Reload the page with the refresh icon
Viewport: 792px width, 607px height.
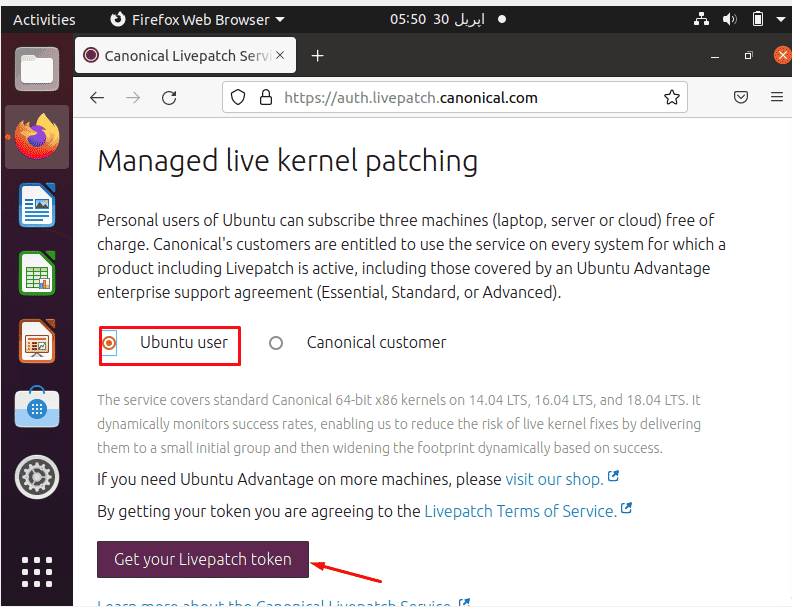[169, 97]
